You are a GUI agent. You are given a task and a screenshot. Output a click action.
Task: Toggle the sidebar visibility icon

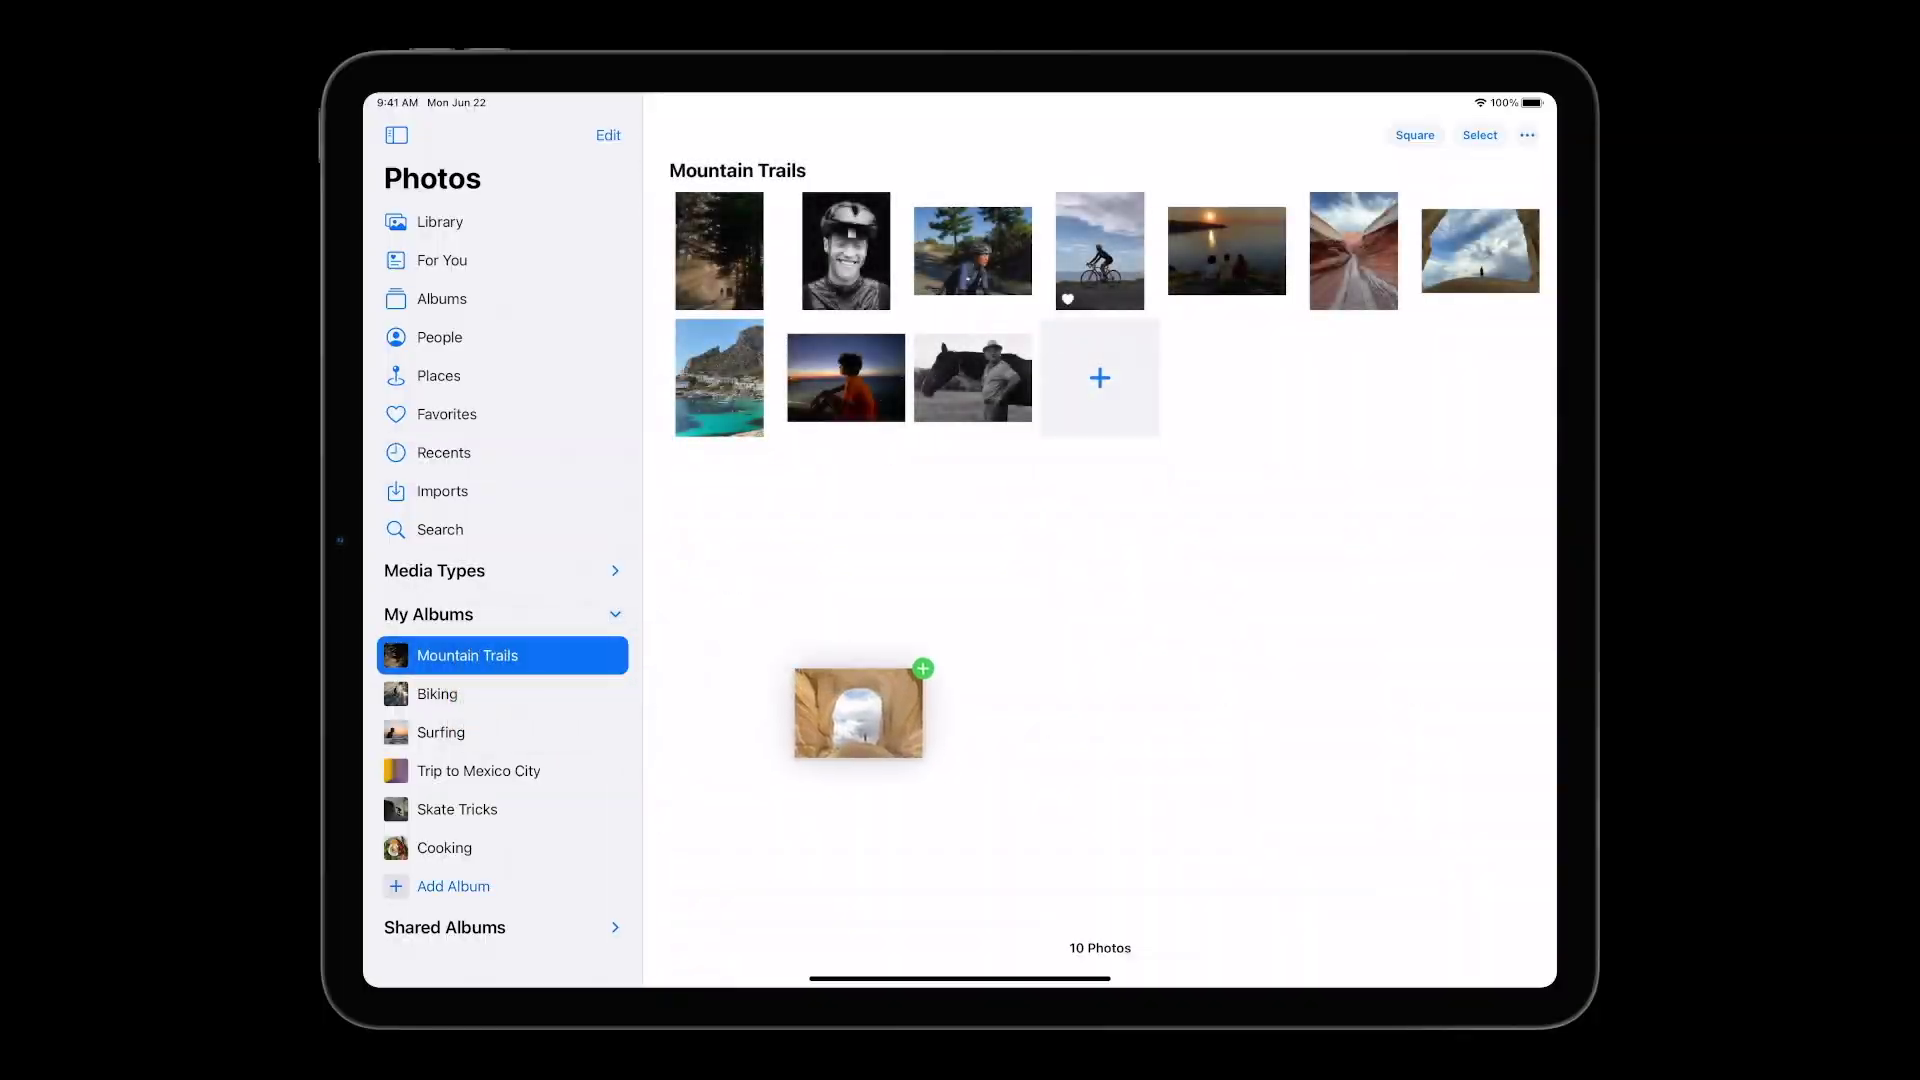click(x=396, y=135)
